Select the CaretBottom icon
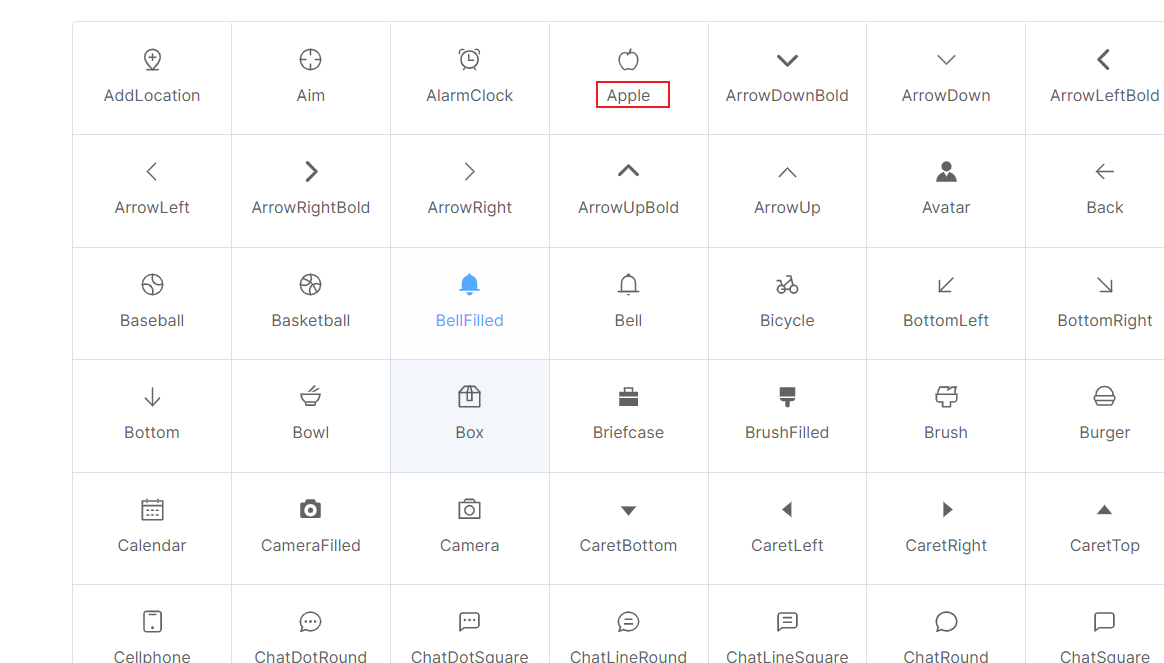The image size is (1164, 663). pos(628,508)
